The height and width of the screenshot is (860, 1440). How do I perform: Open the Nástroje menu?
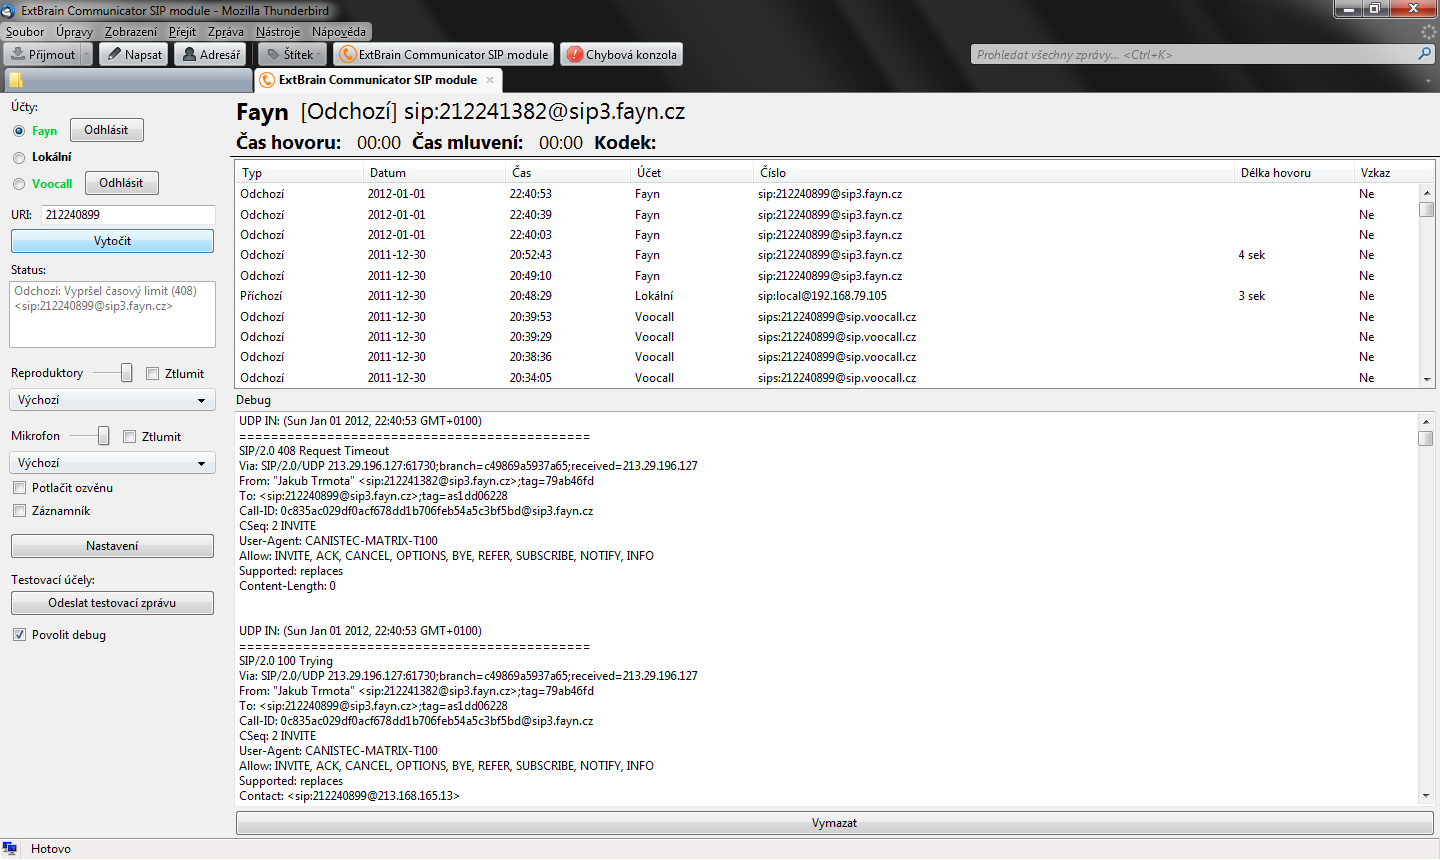[x=278, y=32]
